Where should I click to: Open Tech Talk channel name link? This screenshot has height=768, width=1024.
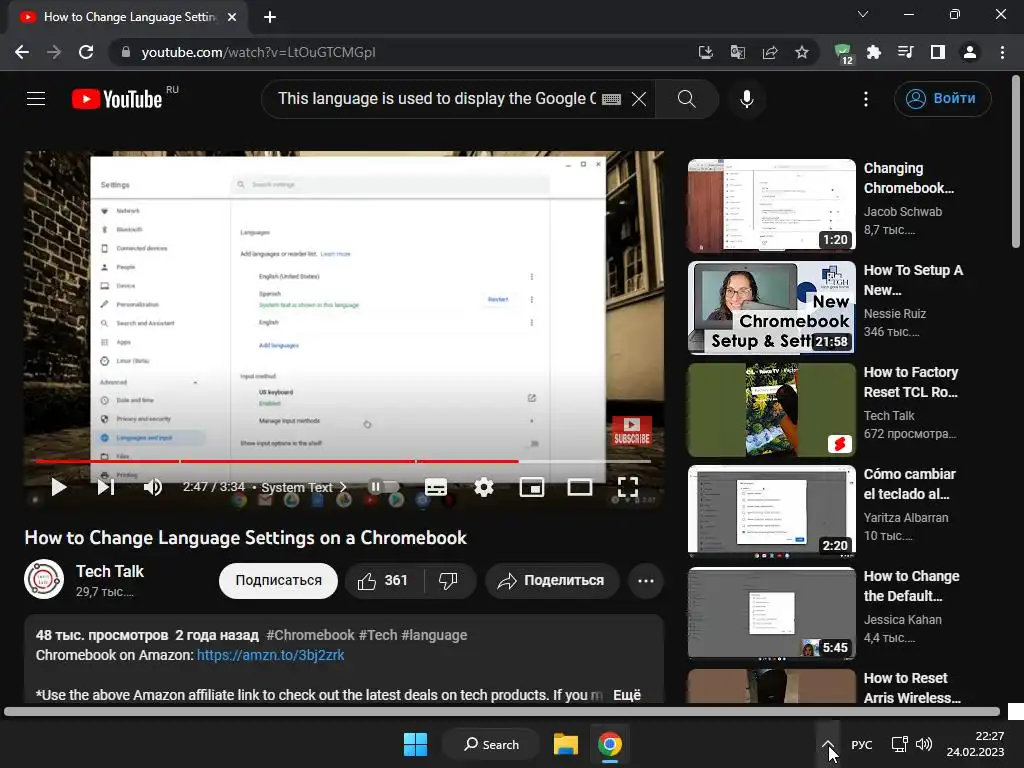tap(110, 571)
